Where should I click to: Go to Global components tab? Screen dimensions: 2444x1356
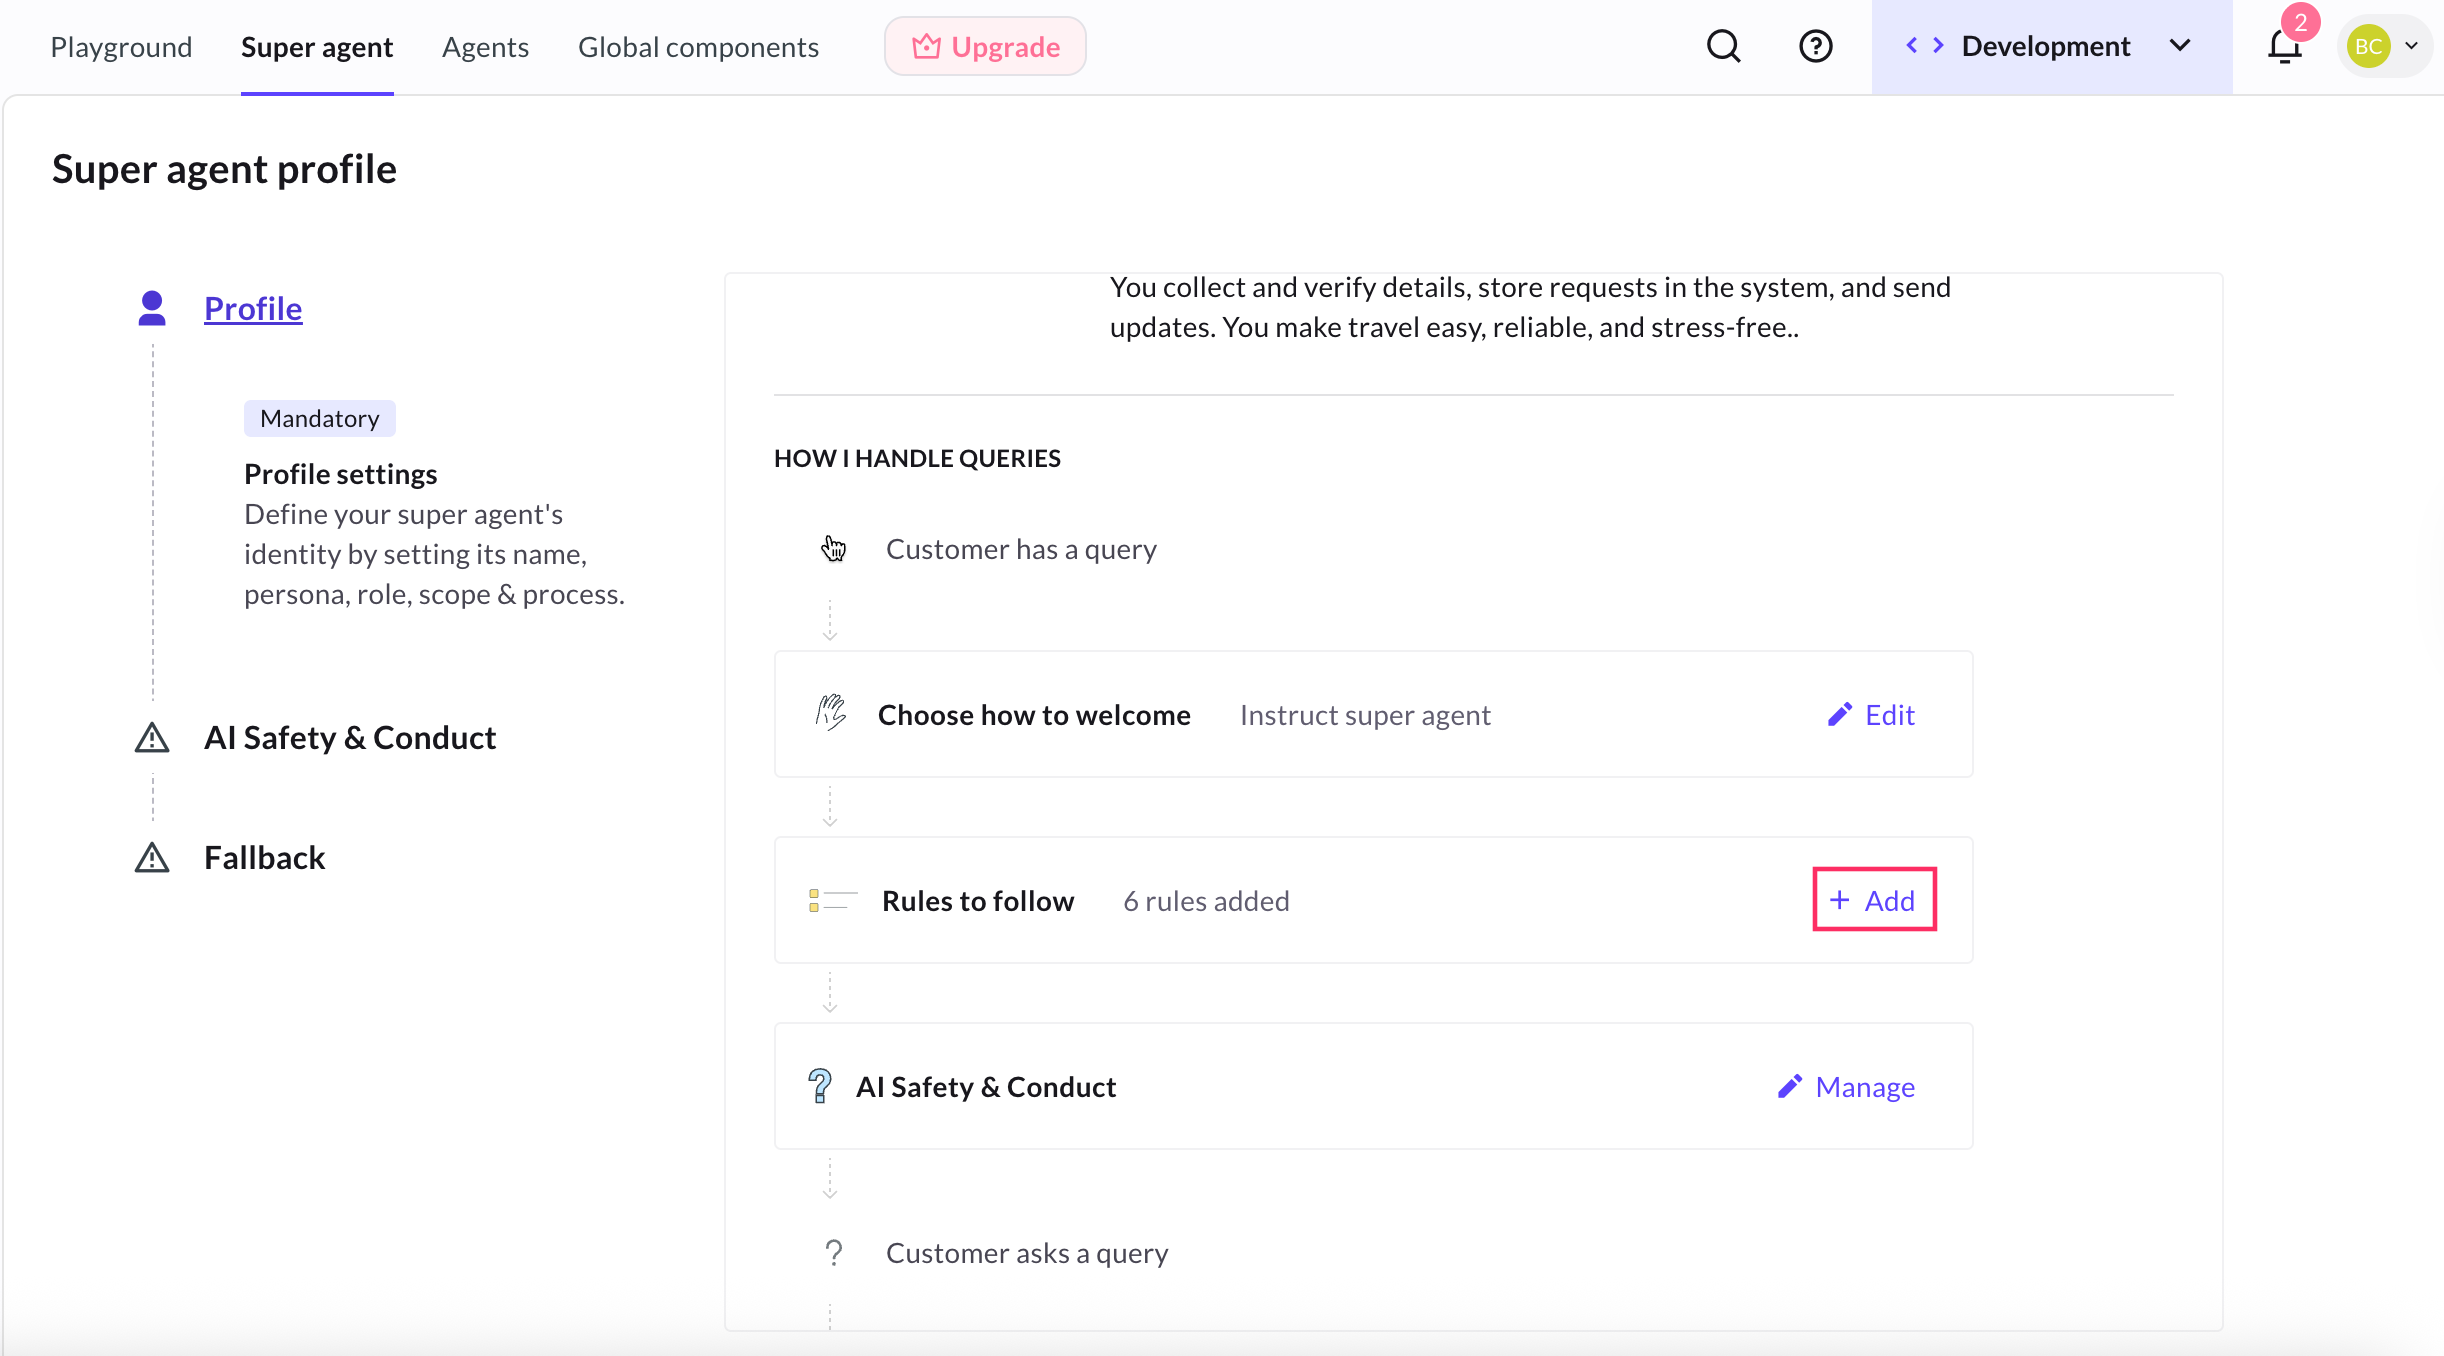coord(698,47)
